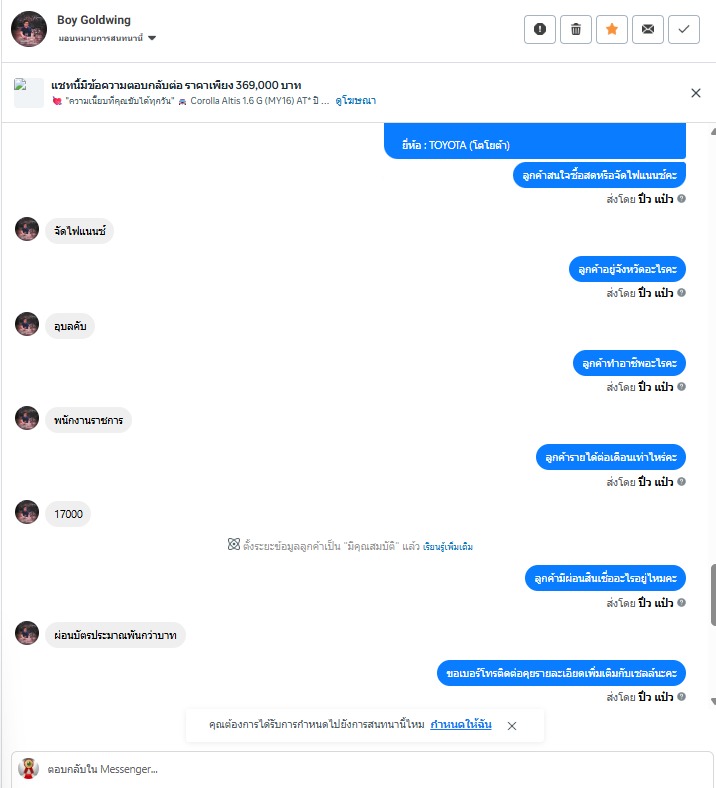
Task: Click the chat scrollbar thumb
Action: point(713,595)
